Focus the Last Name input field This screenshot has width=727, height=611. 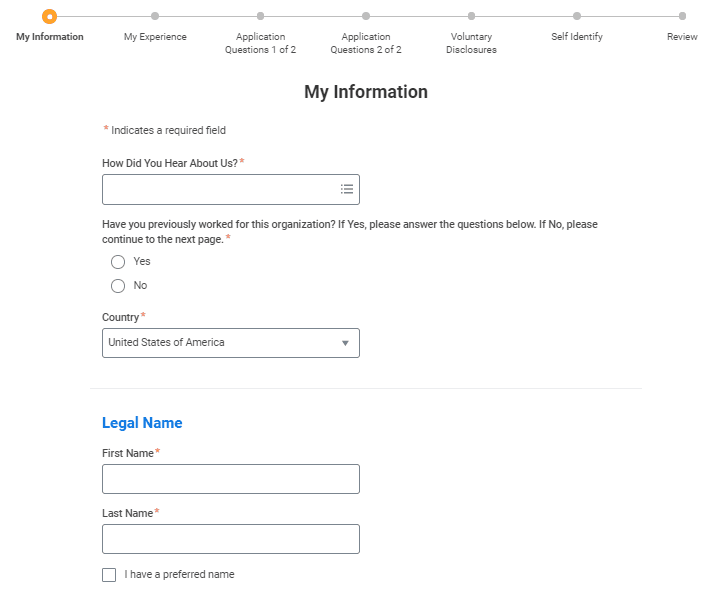coord(231,539)
